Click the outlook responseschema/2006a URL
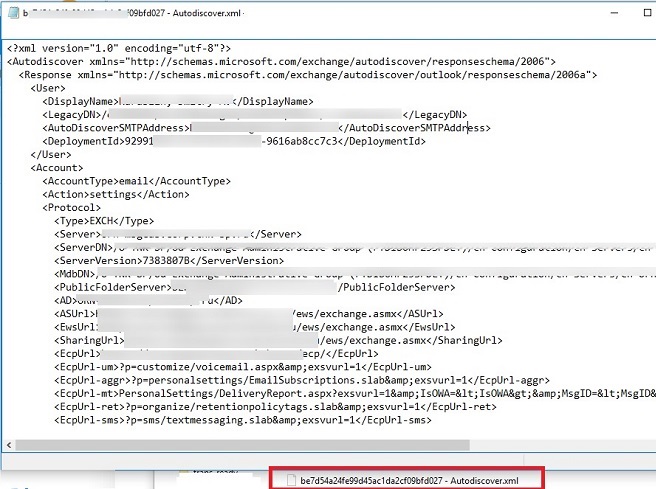The height and width of the screenshot is (489, 656). 360,75
